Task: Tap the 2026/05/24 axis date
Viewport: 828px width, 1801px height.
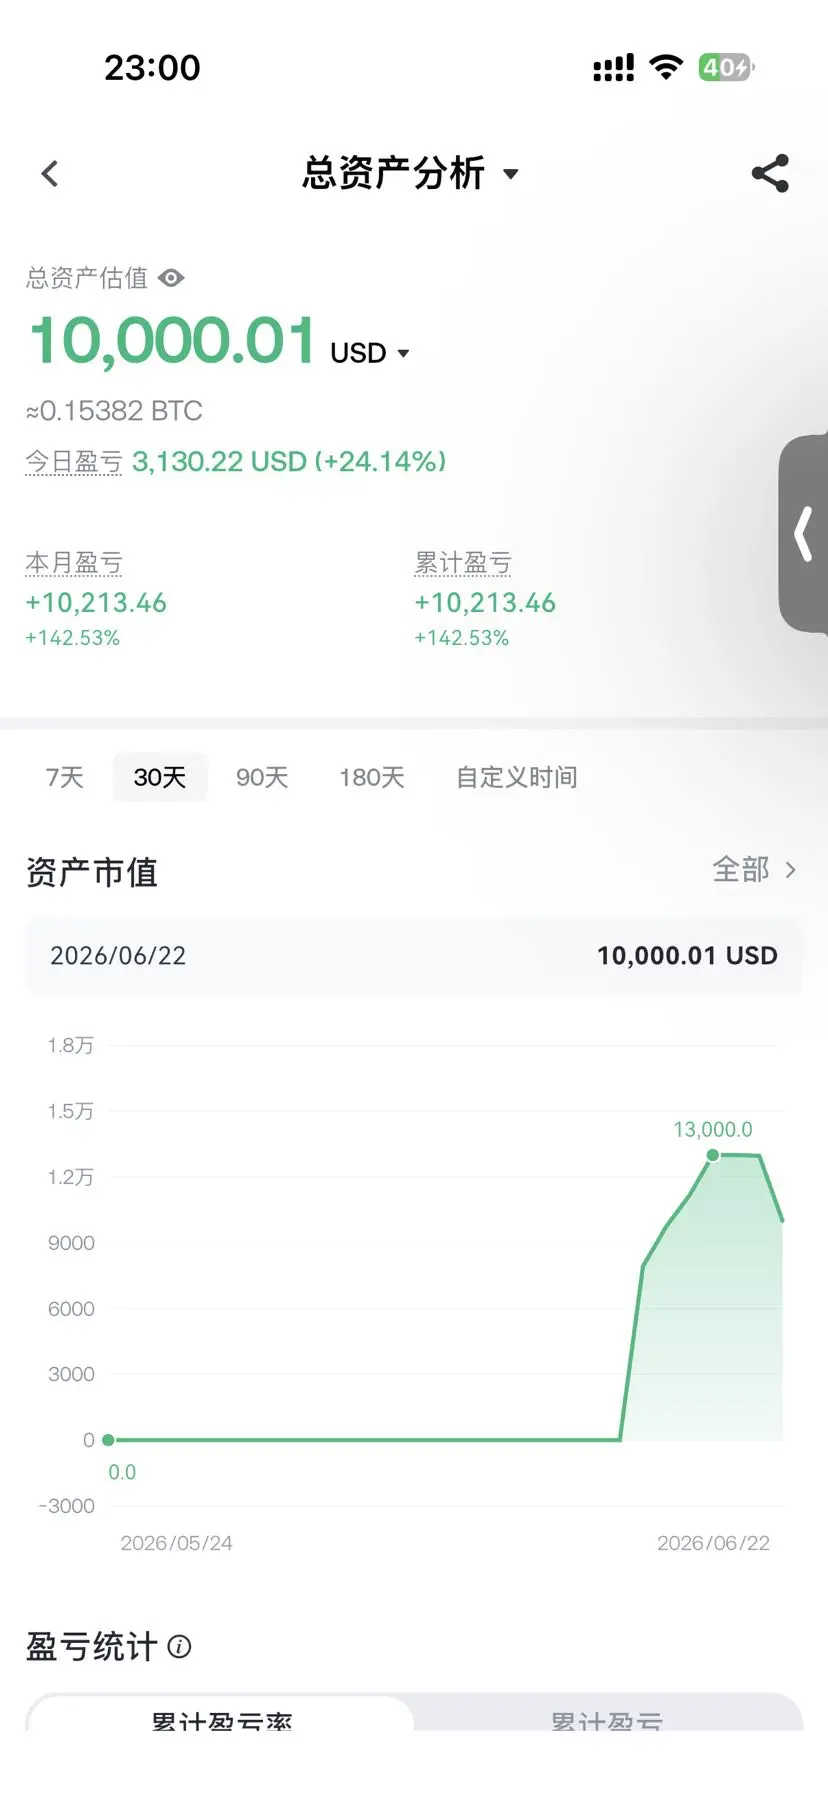Action: (x=176, y=1543)
